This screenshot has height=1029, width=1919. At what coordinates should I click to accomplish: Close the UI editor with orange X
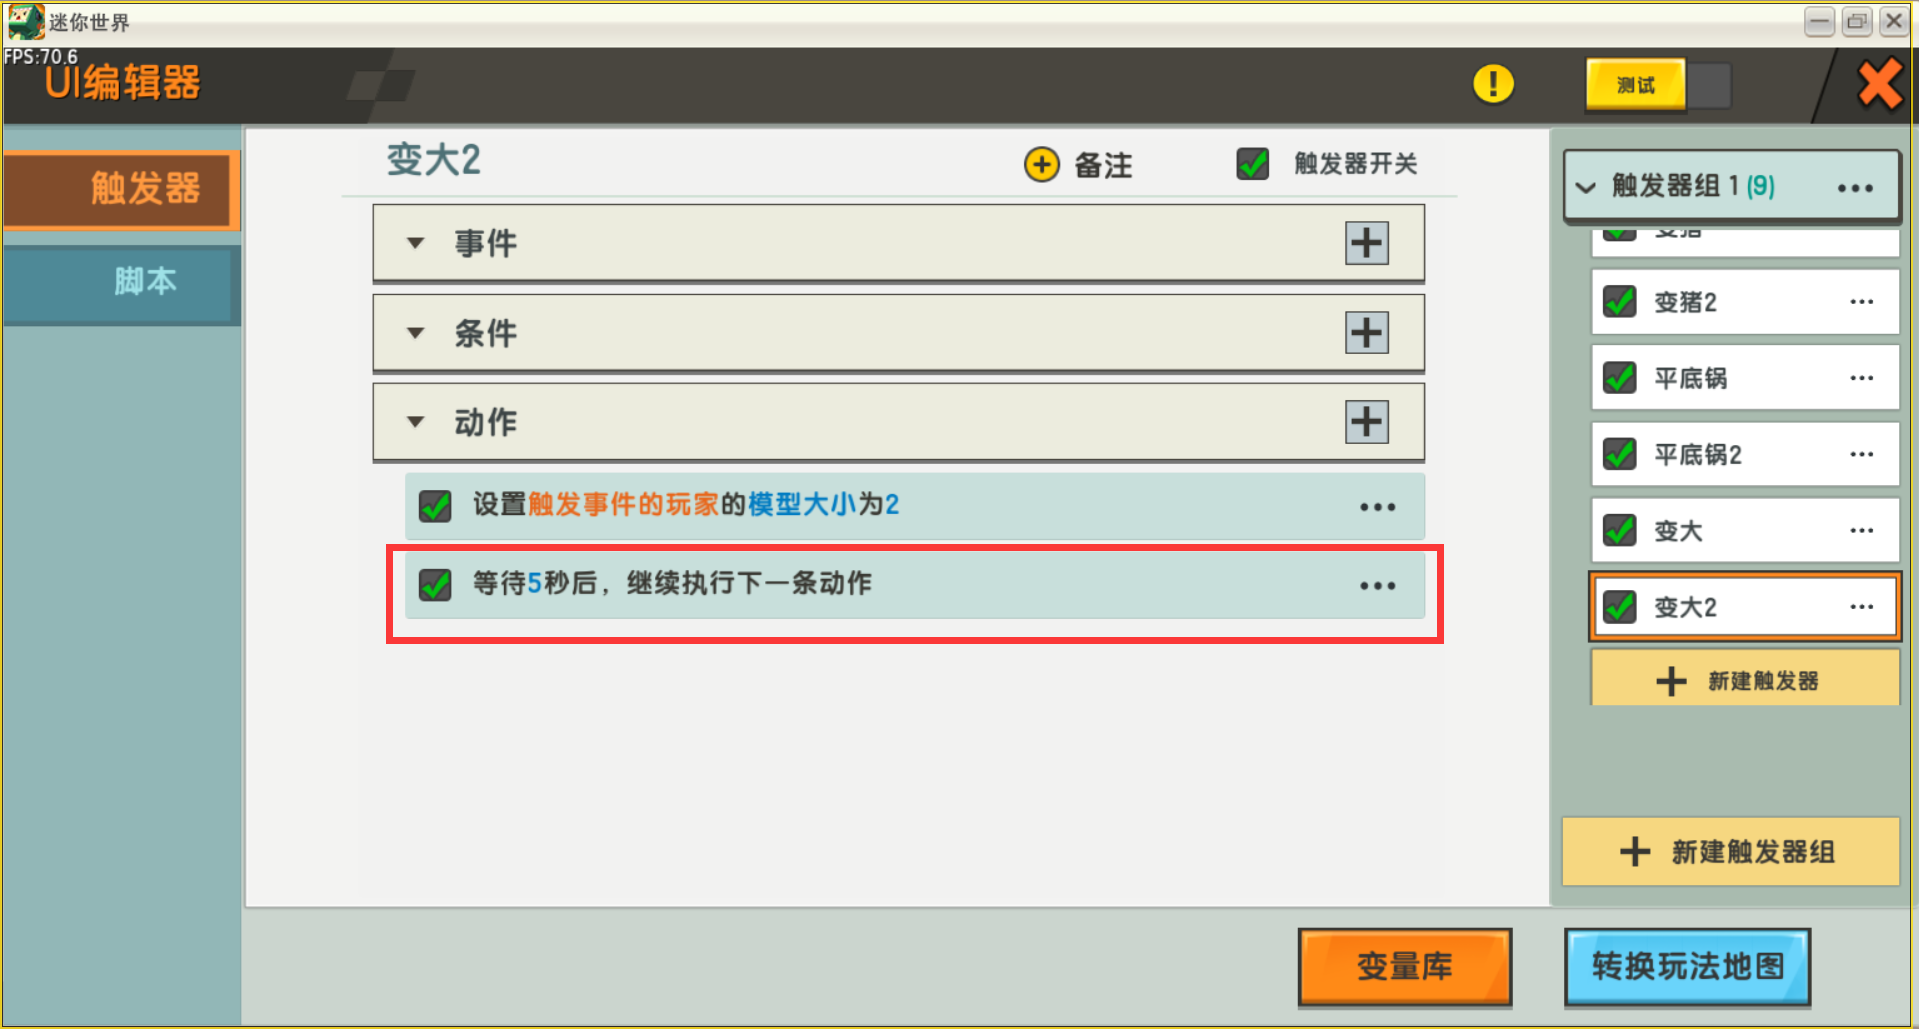[x=1879, y=84]
